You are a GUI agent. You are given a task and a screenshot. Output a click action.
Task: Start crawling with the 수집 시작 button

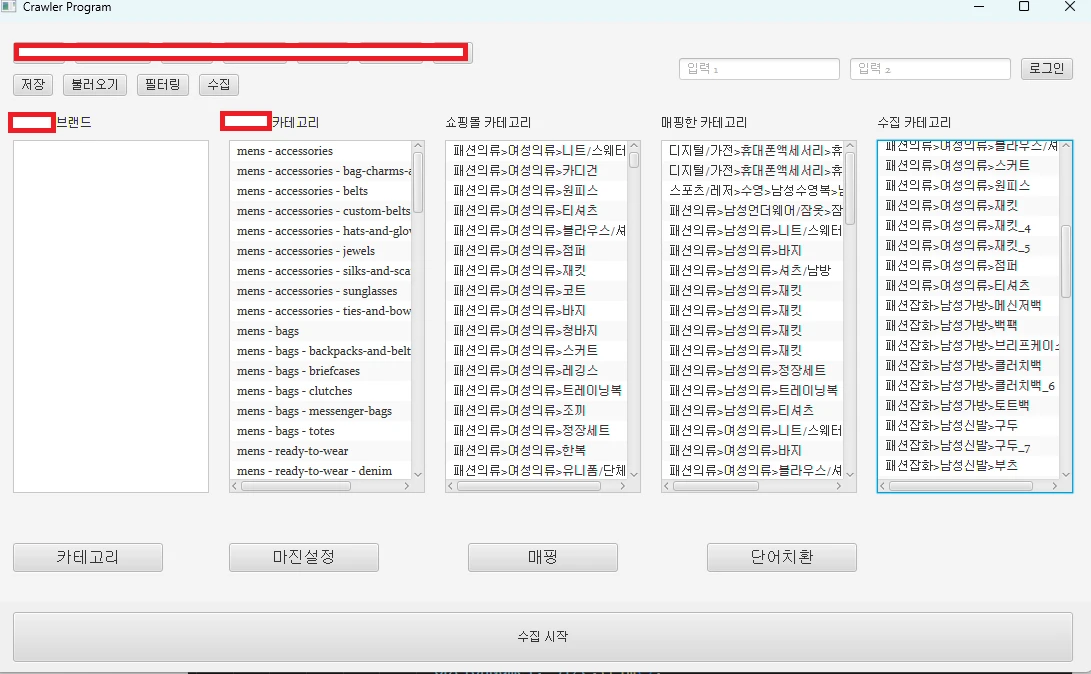pos(545,636)
